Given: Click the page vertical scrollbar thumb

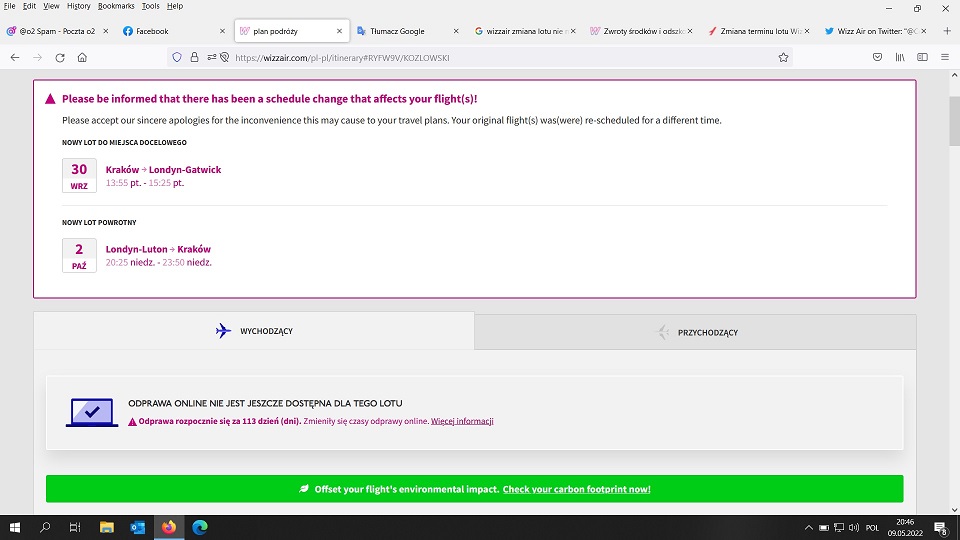Looking at the screenshot, I should point(954,121).
